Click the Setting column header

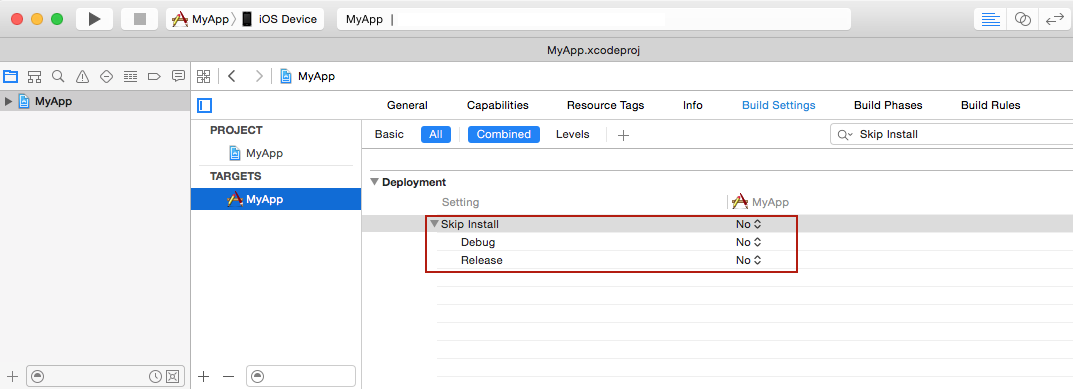pyautogui.click(x=460, y=202)
